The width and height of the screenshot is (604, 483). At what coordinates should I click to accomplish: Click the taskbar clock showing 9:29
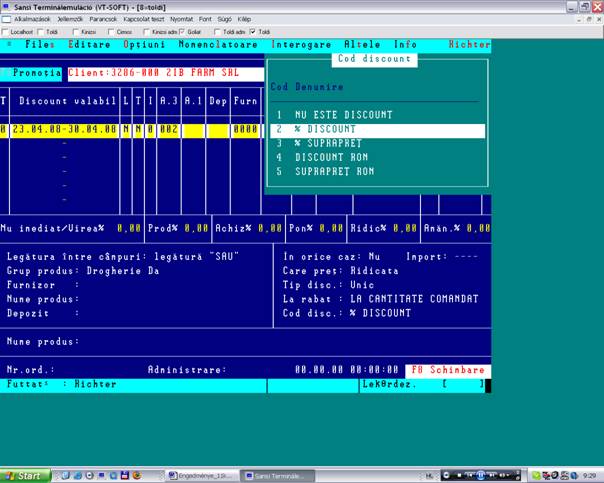589,476
